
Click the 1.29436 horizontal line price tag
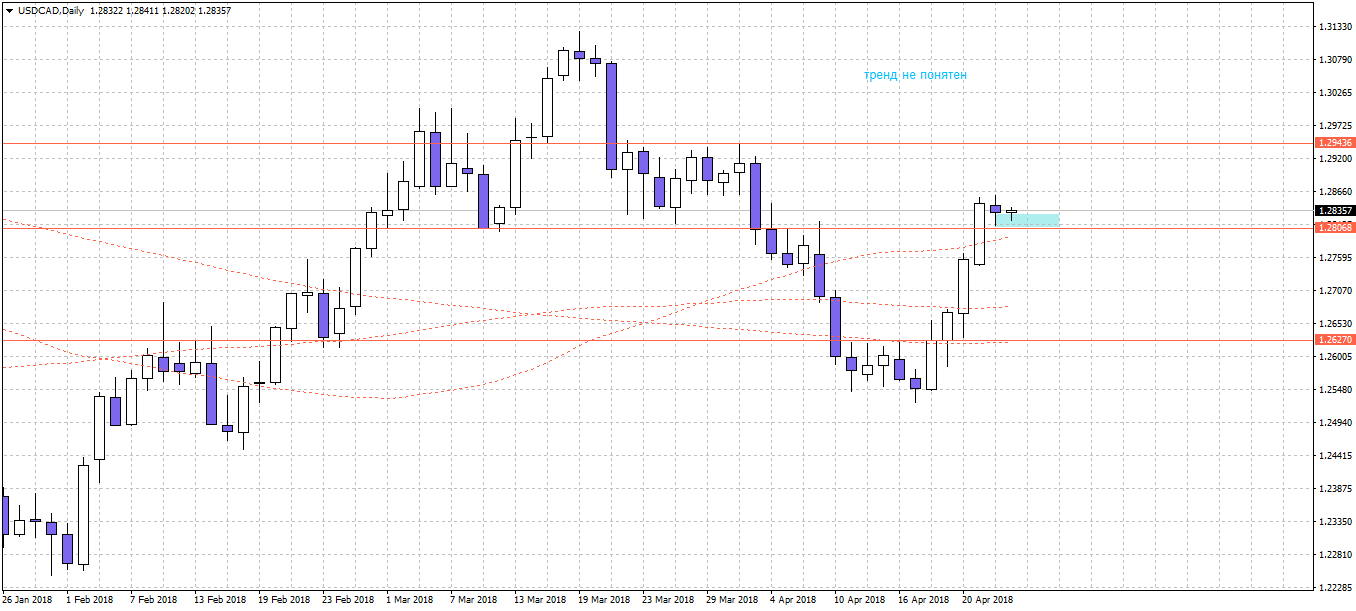1336,143
